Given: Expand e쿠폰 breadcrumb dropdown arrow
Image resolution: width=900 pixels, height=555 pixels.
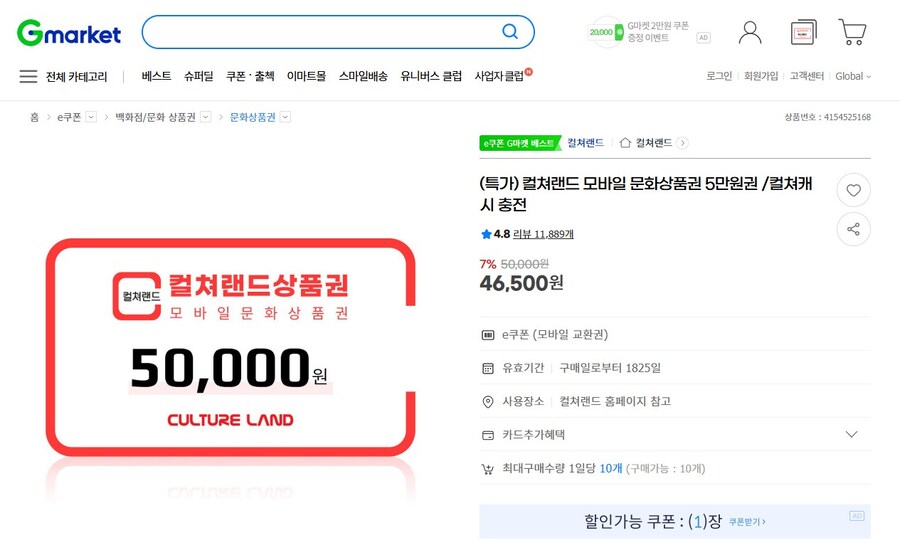Looking at the screenshot, I should (91, 117).
